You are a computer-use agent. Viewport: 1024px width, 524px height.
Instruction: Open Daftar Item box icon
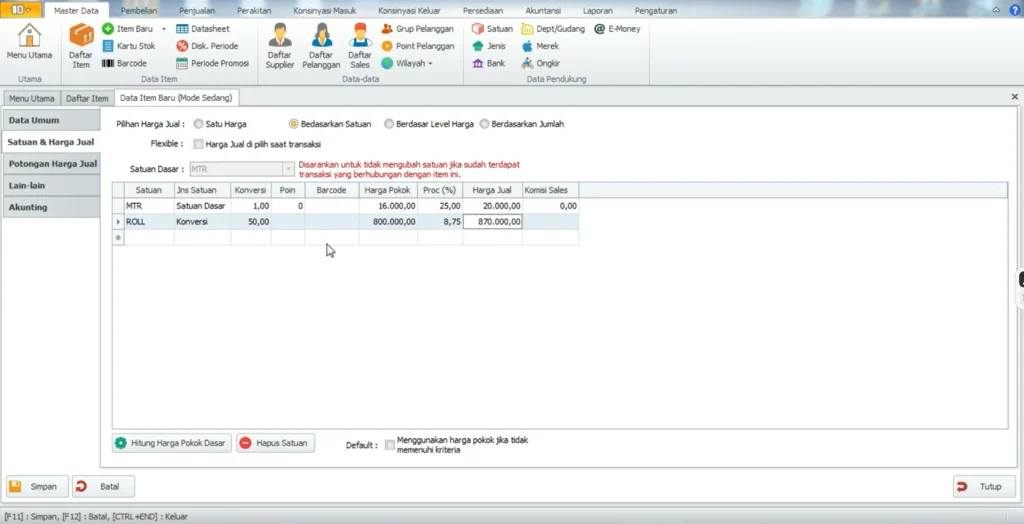[x=81, y=35]
